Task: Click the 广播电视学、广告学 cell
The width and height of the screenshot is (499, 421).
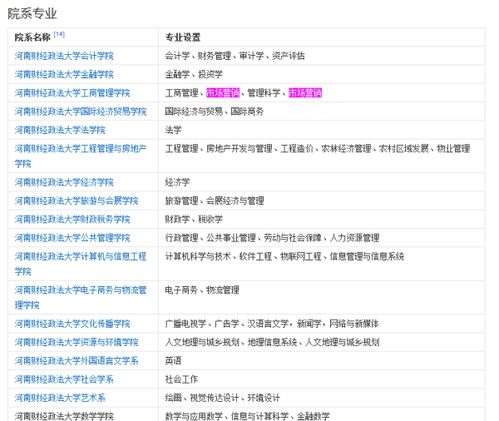Action: [322, 324]
